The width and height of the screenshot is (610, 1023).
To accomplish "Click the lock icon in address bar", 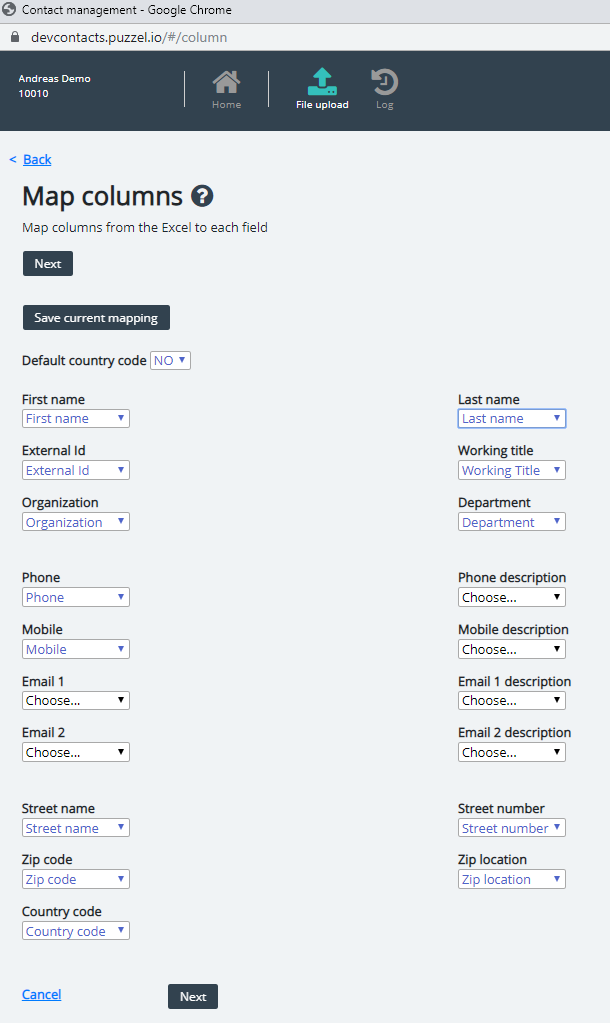I will click(x=15, y=37).
